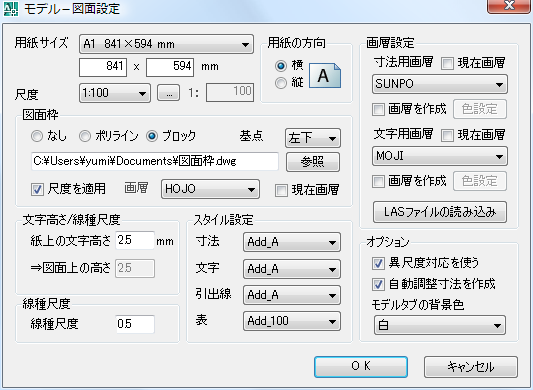
Task: Expand the 基点 左下 dropdown
Action: [313, 138]
